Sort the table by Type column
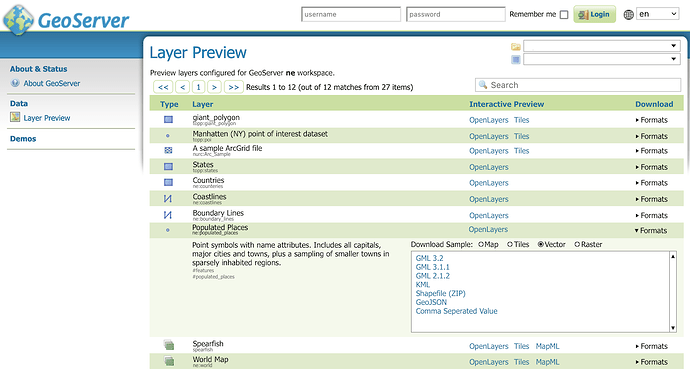The height and width of the screenshot is (373, 690). 169,104
